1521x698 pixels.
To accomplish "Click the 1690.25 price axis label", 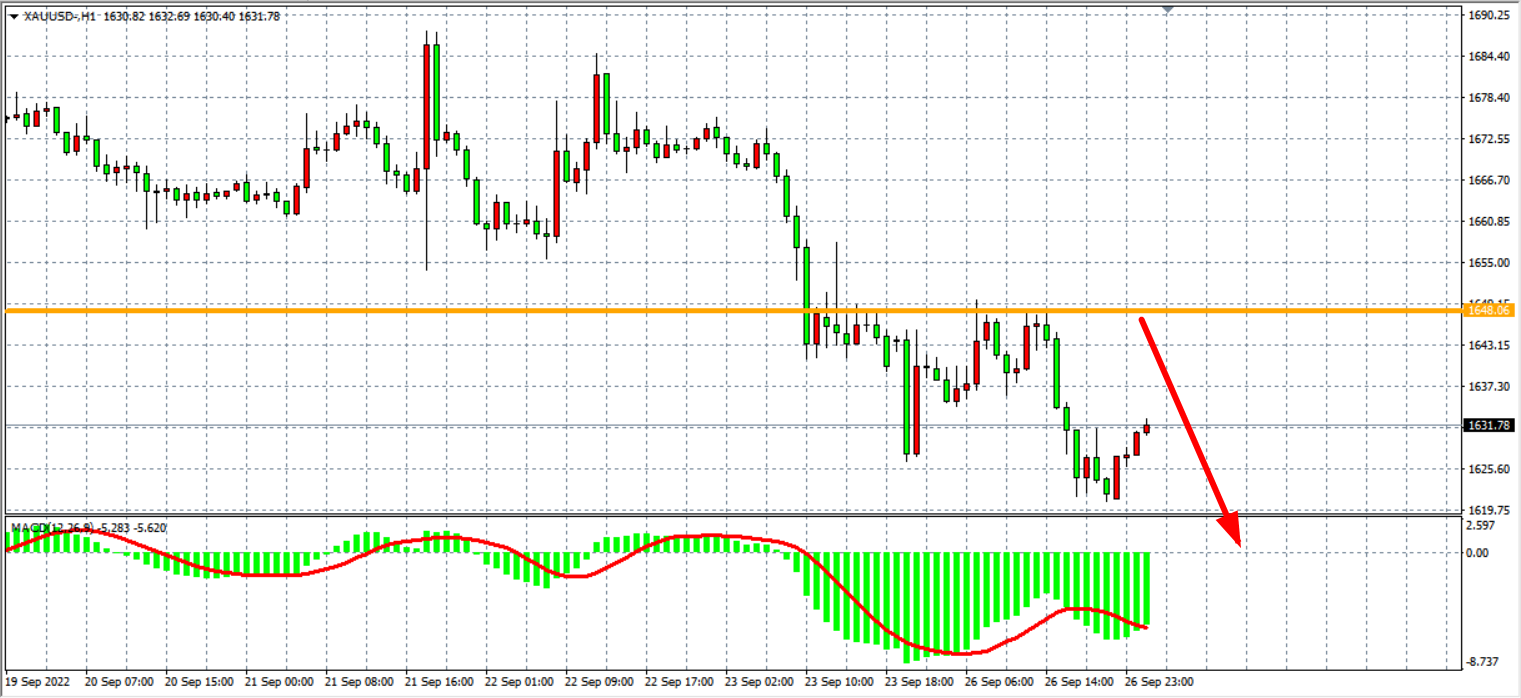I will pyautogui.click(x=1489, y=16).
